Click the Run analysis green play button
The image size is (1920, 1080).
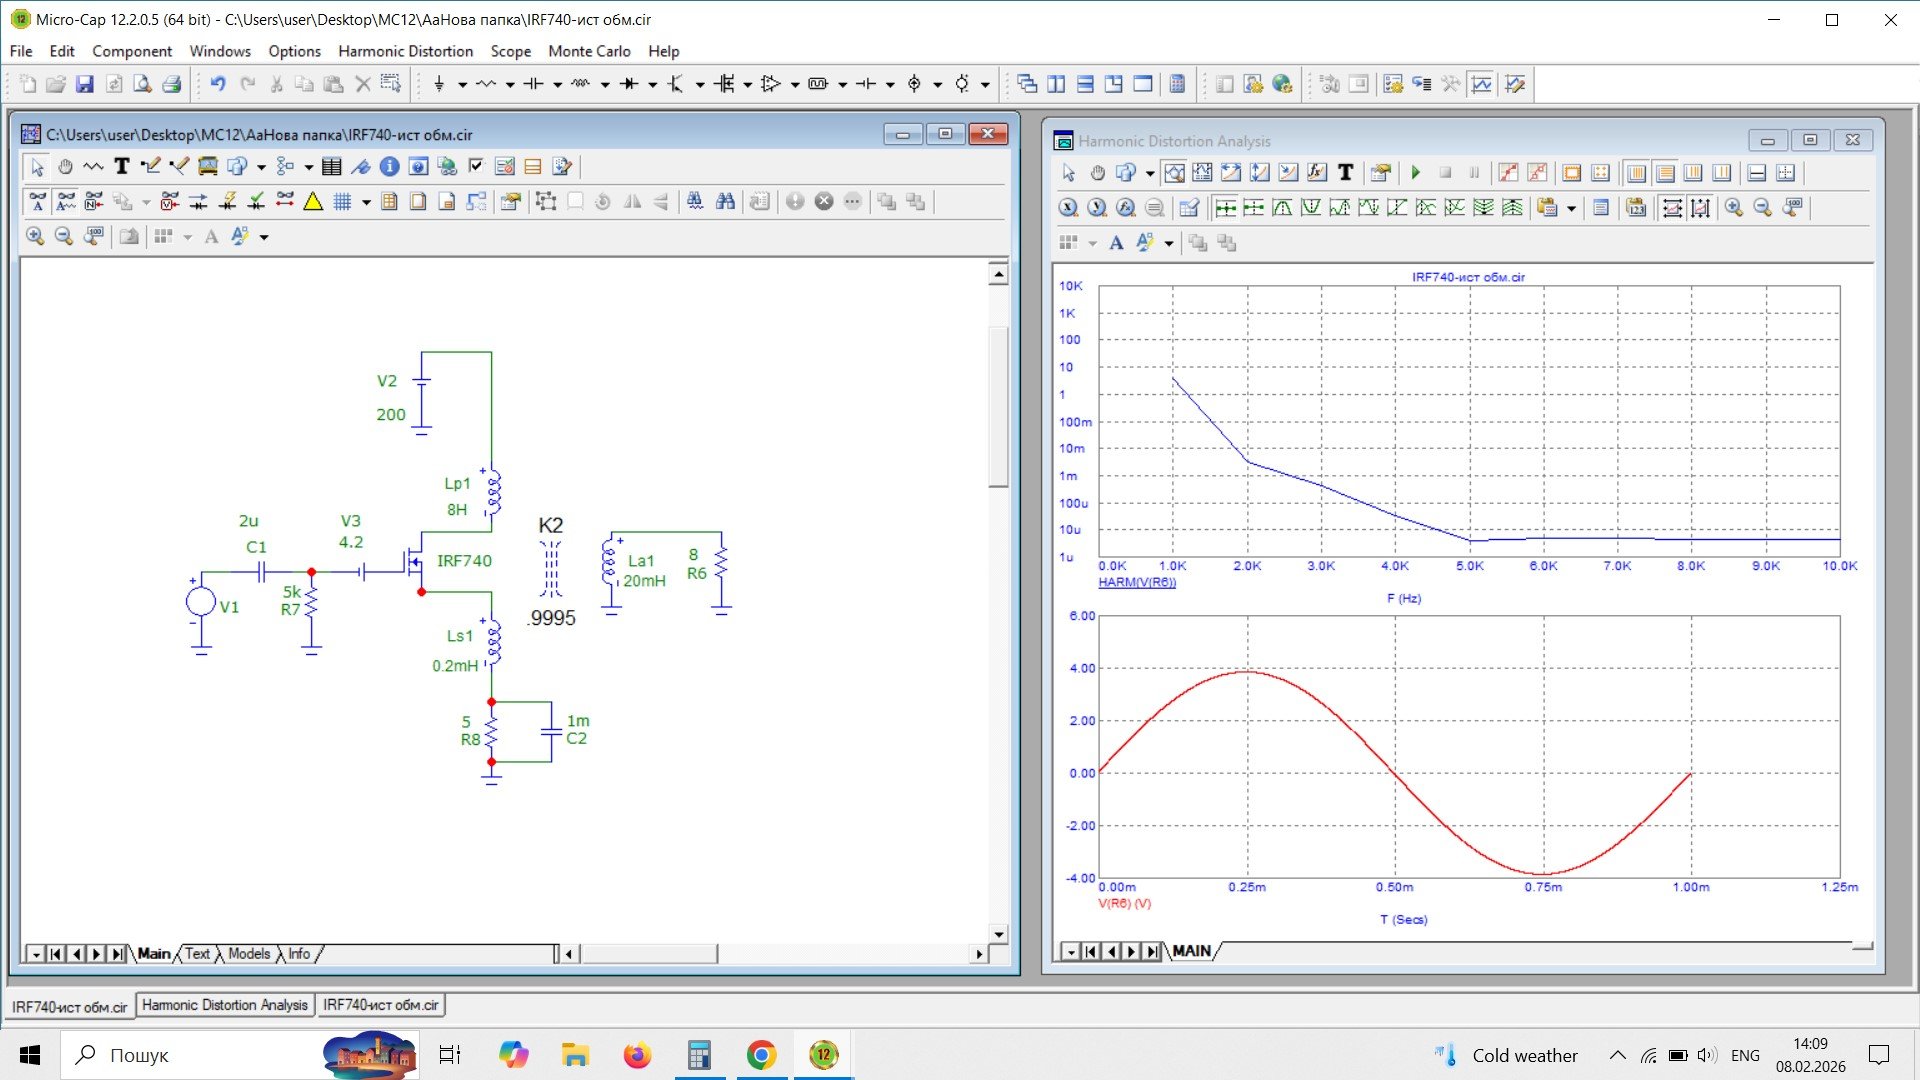click(x=1415, y=173)
